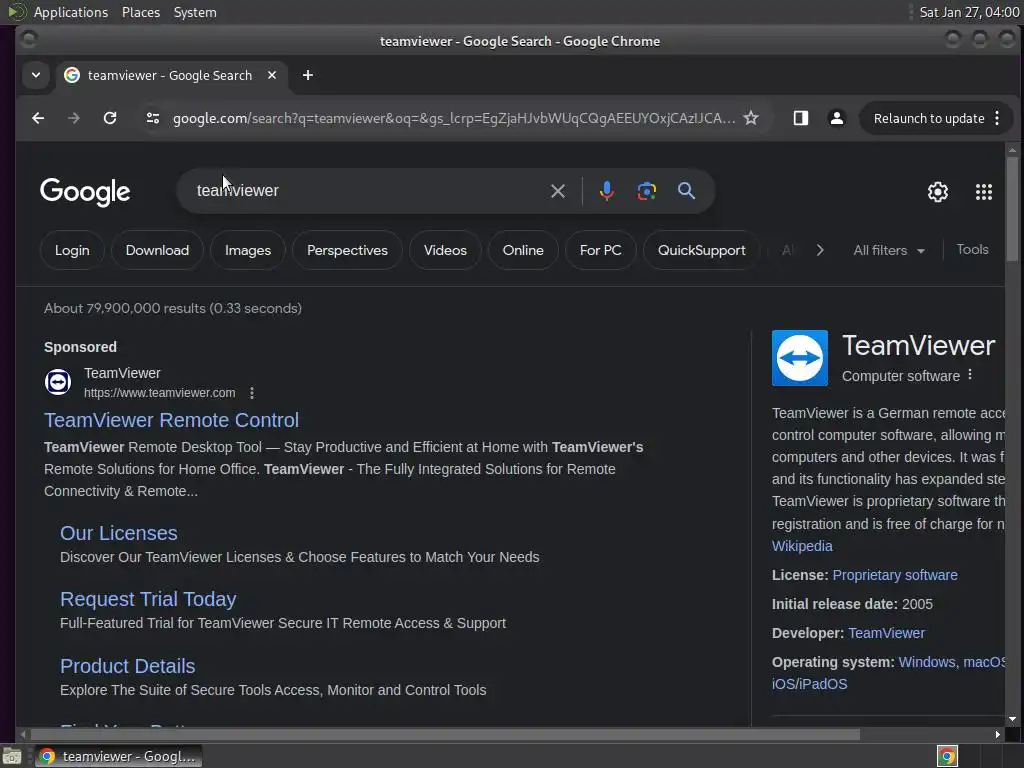The height and width of the screenshot is (768, 1024).
Task: Open the Developer TeamViewer link
Action: point(886,633)
